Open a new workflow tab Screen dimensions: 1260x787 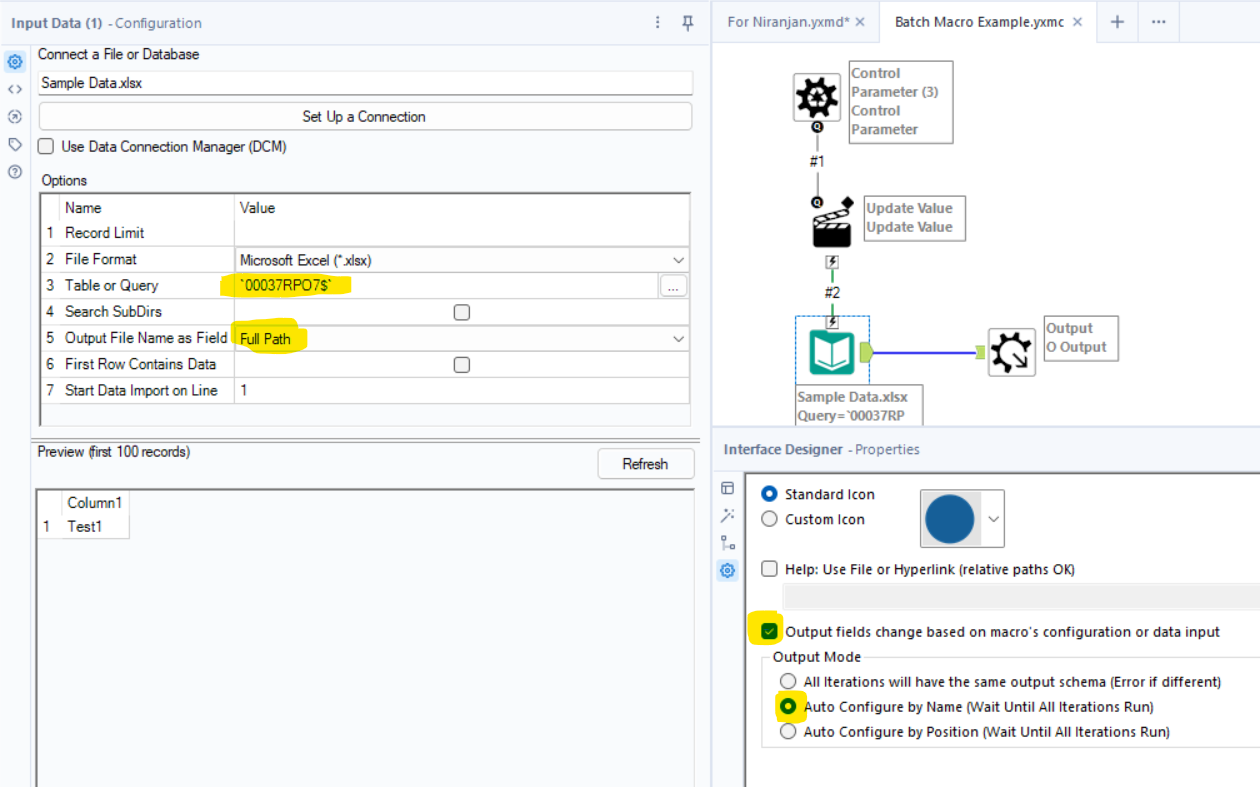pos(1117,22)
